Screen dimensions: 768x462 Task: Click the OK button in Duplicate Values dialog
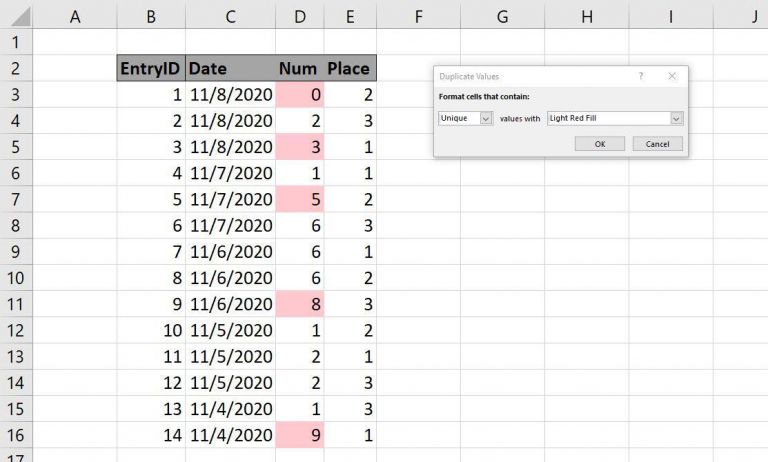point(600,144)
